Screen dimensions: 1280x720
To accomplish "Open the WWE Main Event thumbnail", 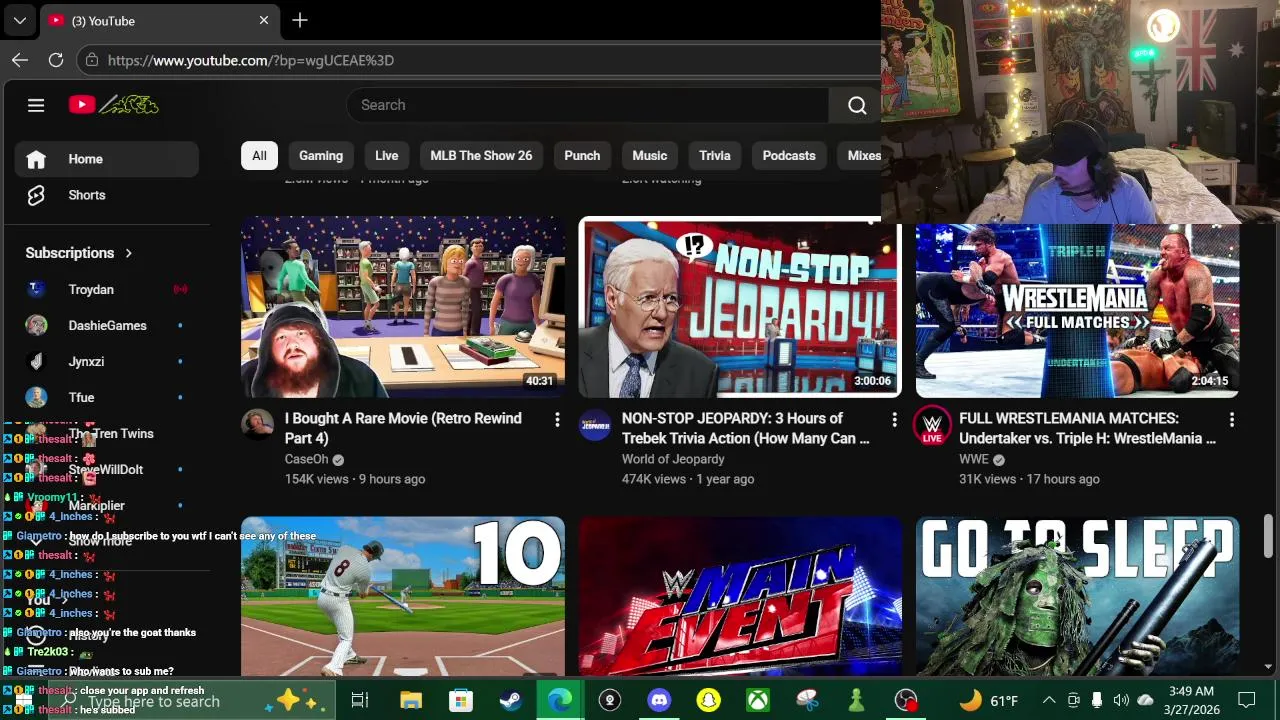I will (740, 596).
